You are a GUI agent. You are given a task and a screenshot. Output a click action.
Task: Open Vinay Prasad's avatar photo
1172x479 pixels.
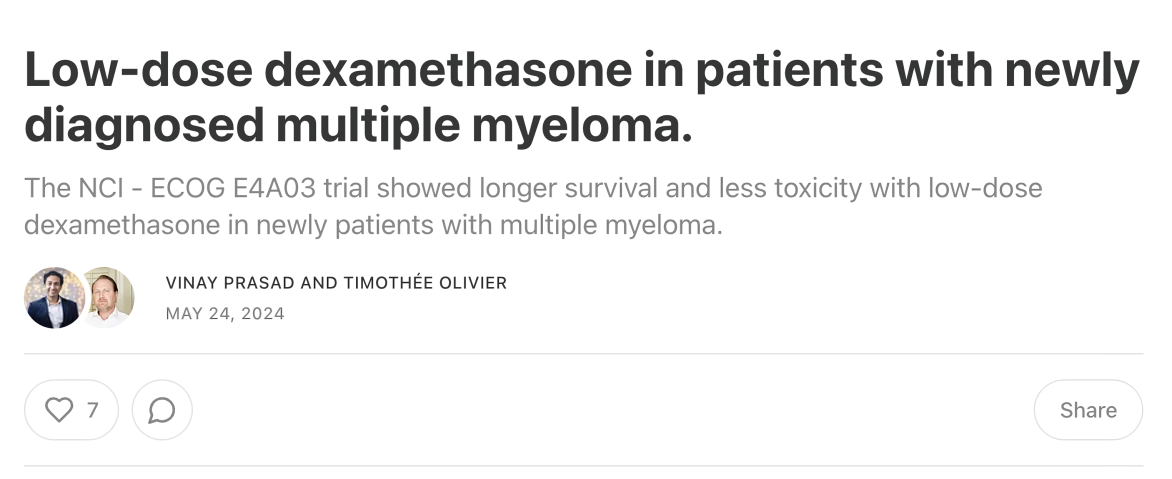click(54, 297)
